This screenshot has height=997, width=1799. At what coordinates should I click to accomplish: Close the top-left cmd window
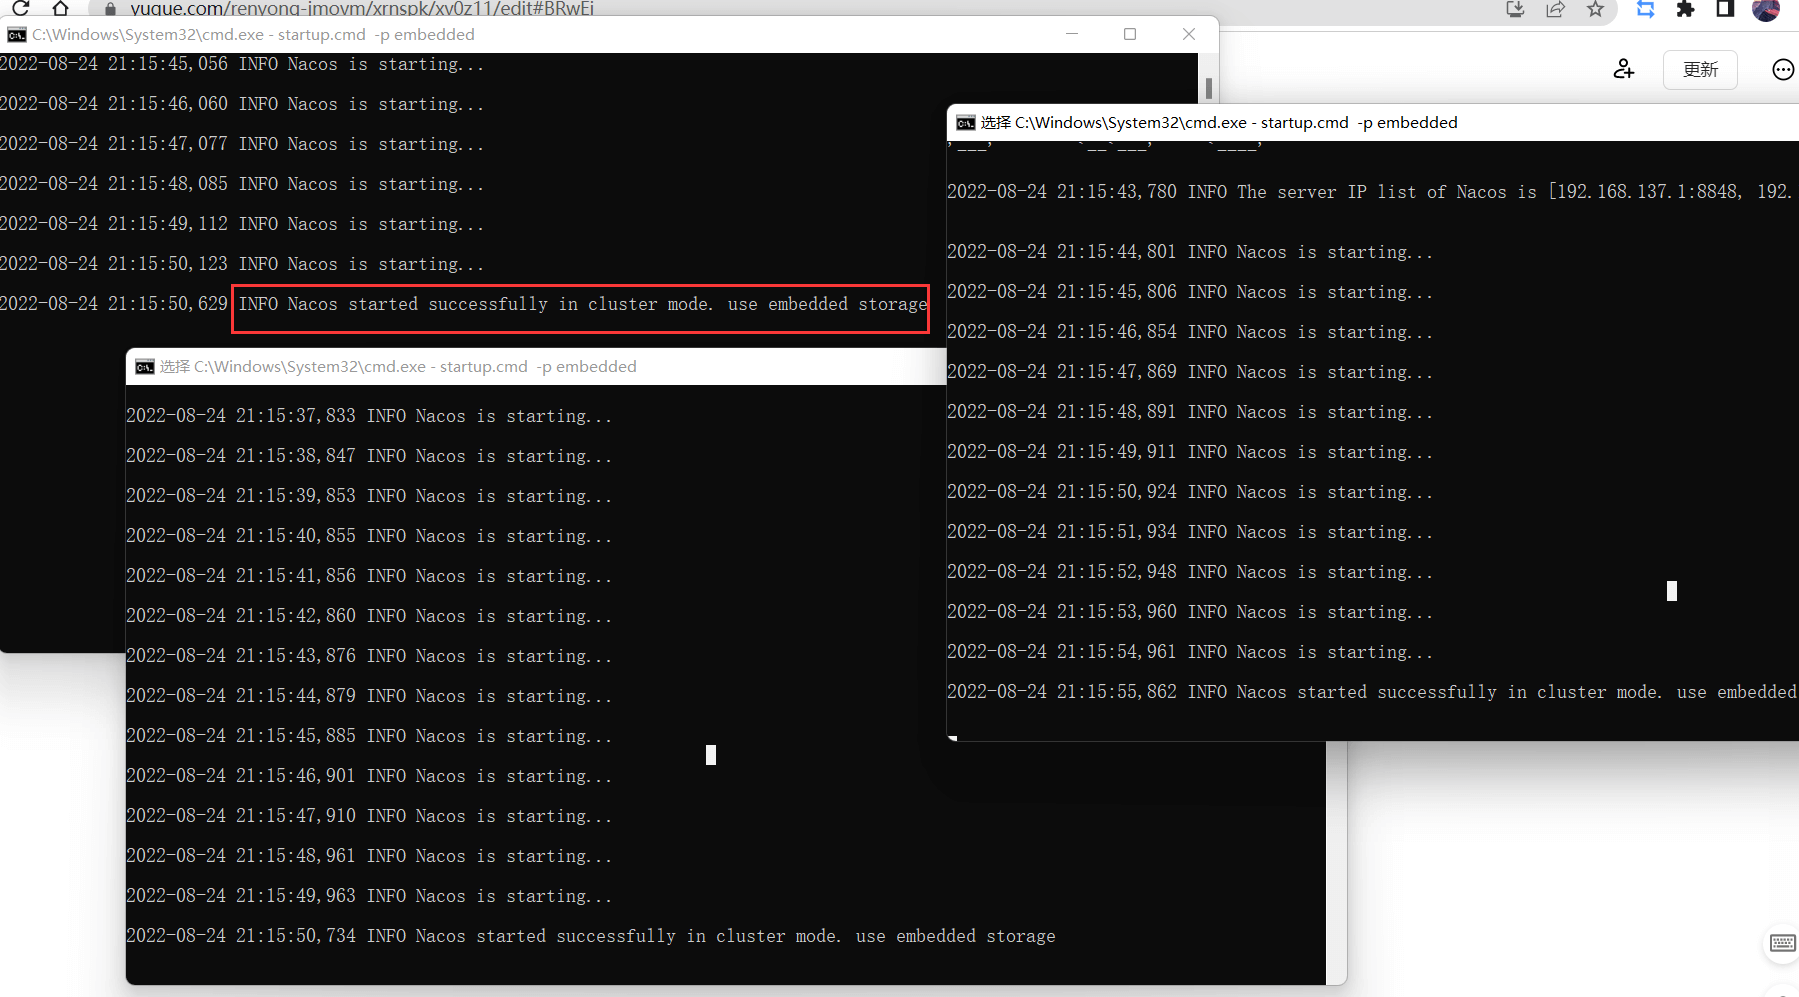click(1189, 34)
